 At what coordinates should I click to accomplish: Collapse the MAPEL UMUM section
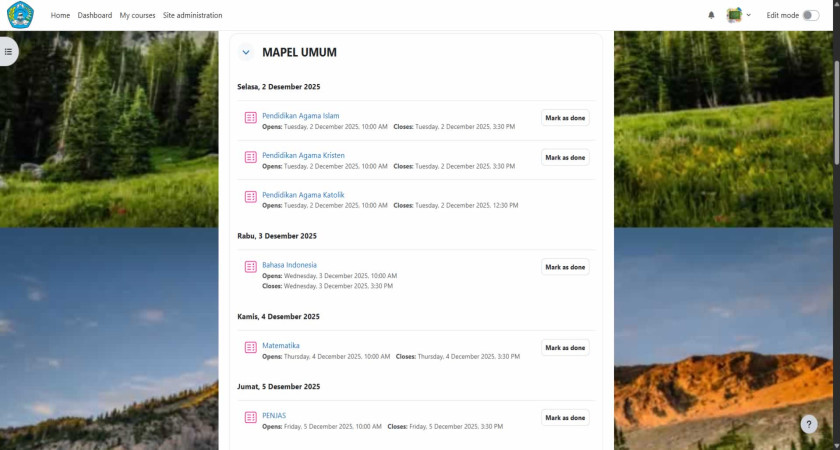point(246,53)
